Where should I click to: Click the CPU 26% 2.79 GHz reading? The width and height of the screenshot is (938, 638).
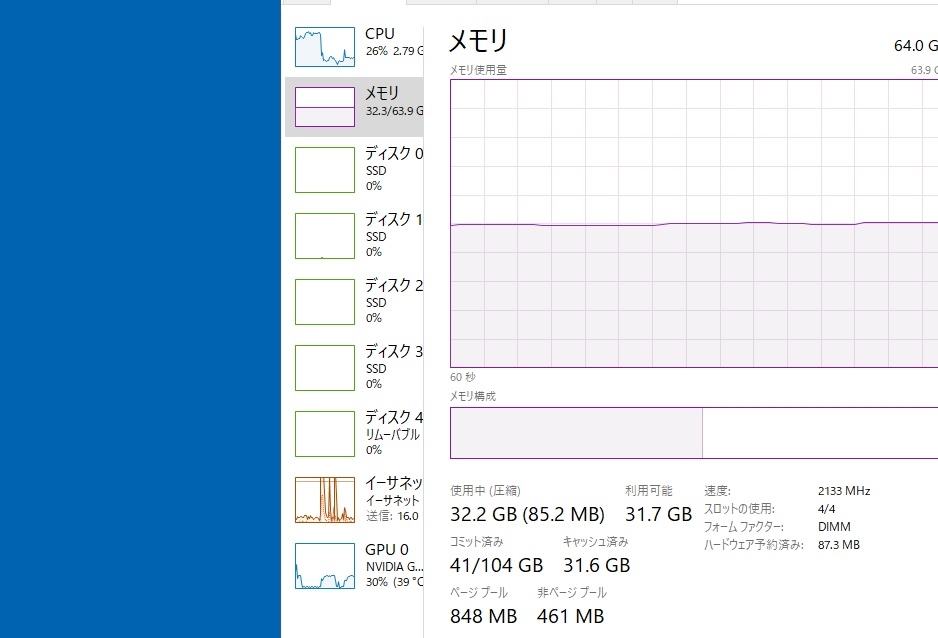(394, 51)
